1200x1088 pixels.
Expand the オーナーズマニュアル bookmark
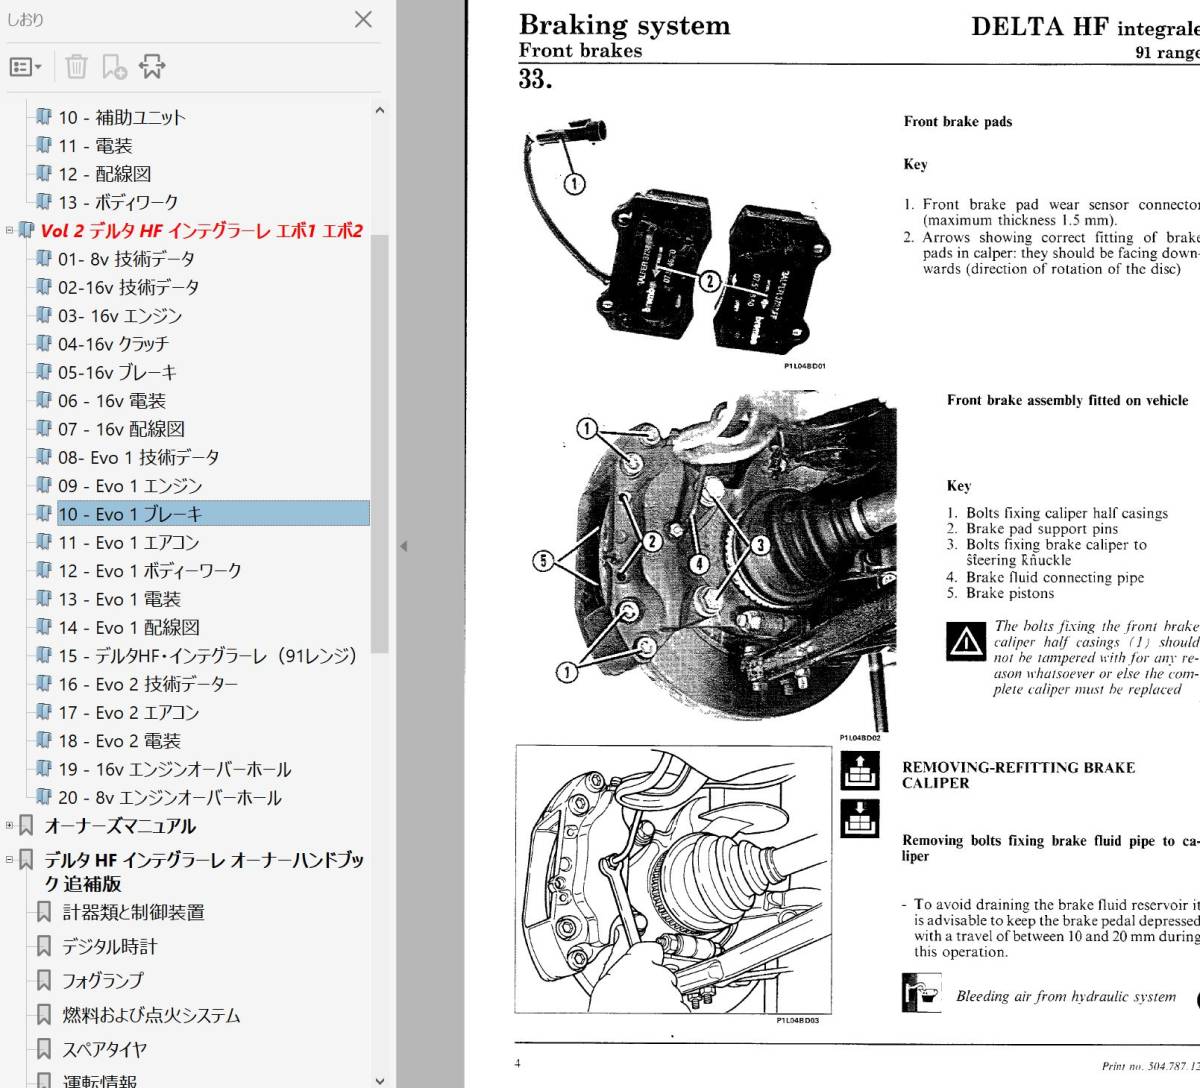[10, 826]
